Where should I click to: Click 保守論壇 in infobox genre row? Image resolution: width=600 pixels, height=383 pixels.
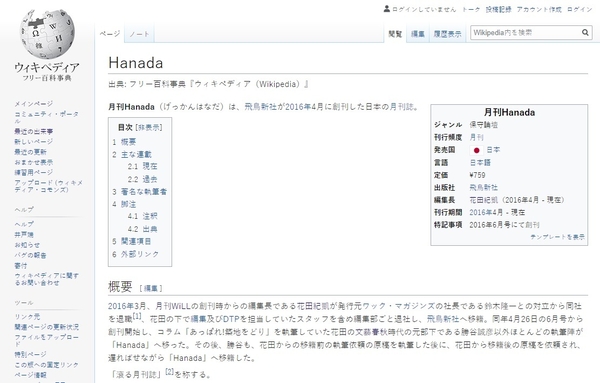coord(484,125)
